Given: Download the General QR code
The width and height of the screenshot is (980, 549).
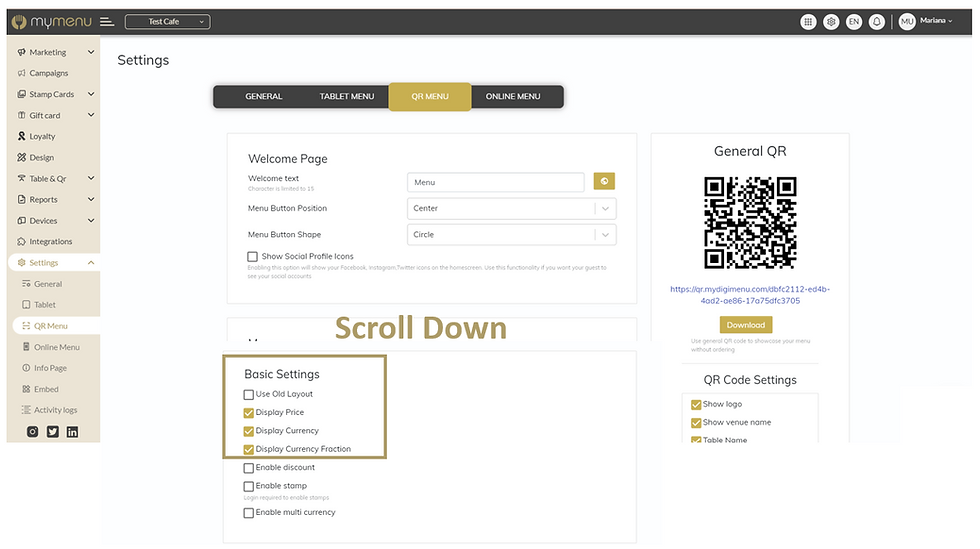Looking at the screenshot, I should coord(746,325).
